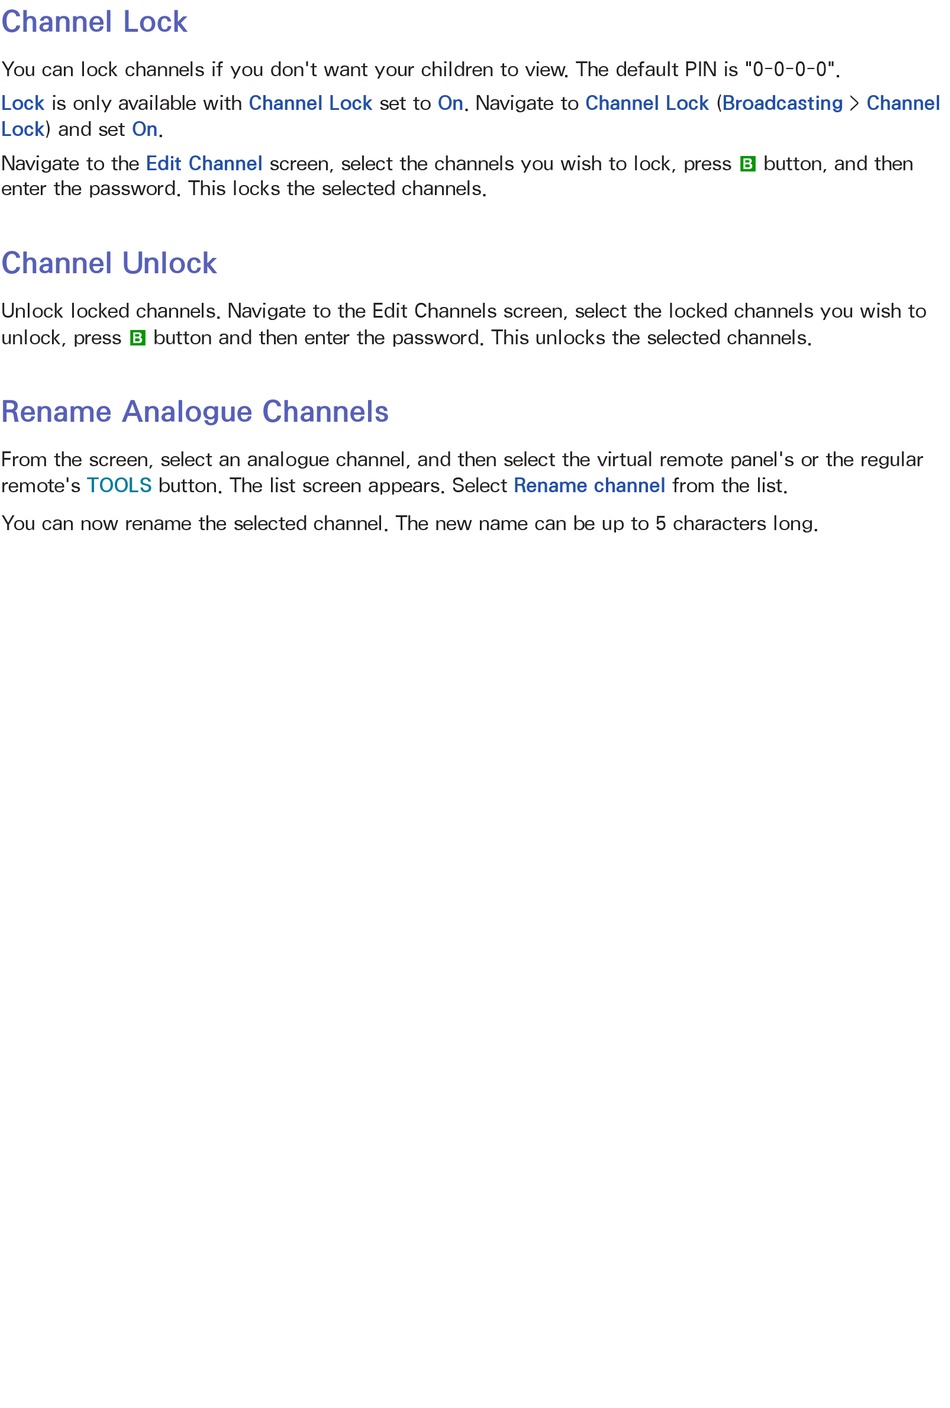
Task: Click the Edit Channel link
Action: [204, 163]
